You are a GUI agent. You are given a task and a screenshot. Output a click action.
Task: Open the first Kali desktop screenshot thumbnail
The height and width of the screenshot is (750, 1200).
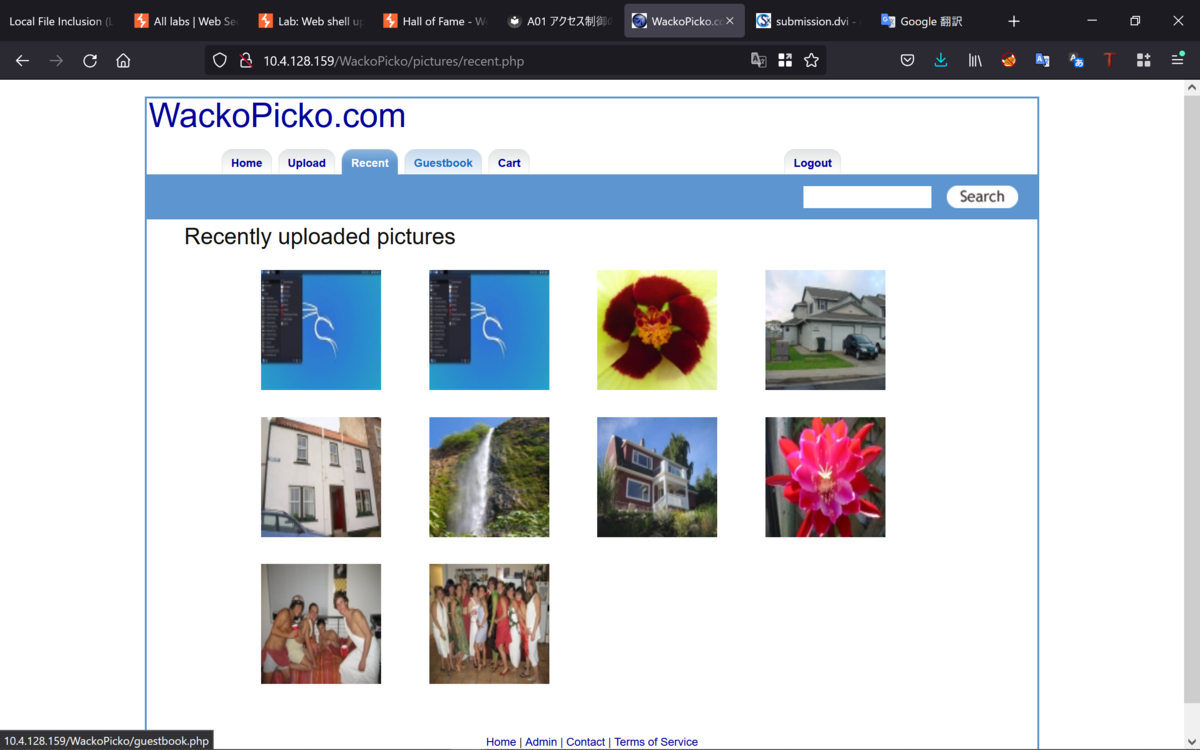[x=321, y=330]
